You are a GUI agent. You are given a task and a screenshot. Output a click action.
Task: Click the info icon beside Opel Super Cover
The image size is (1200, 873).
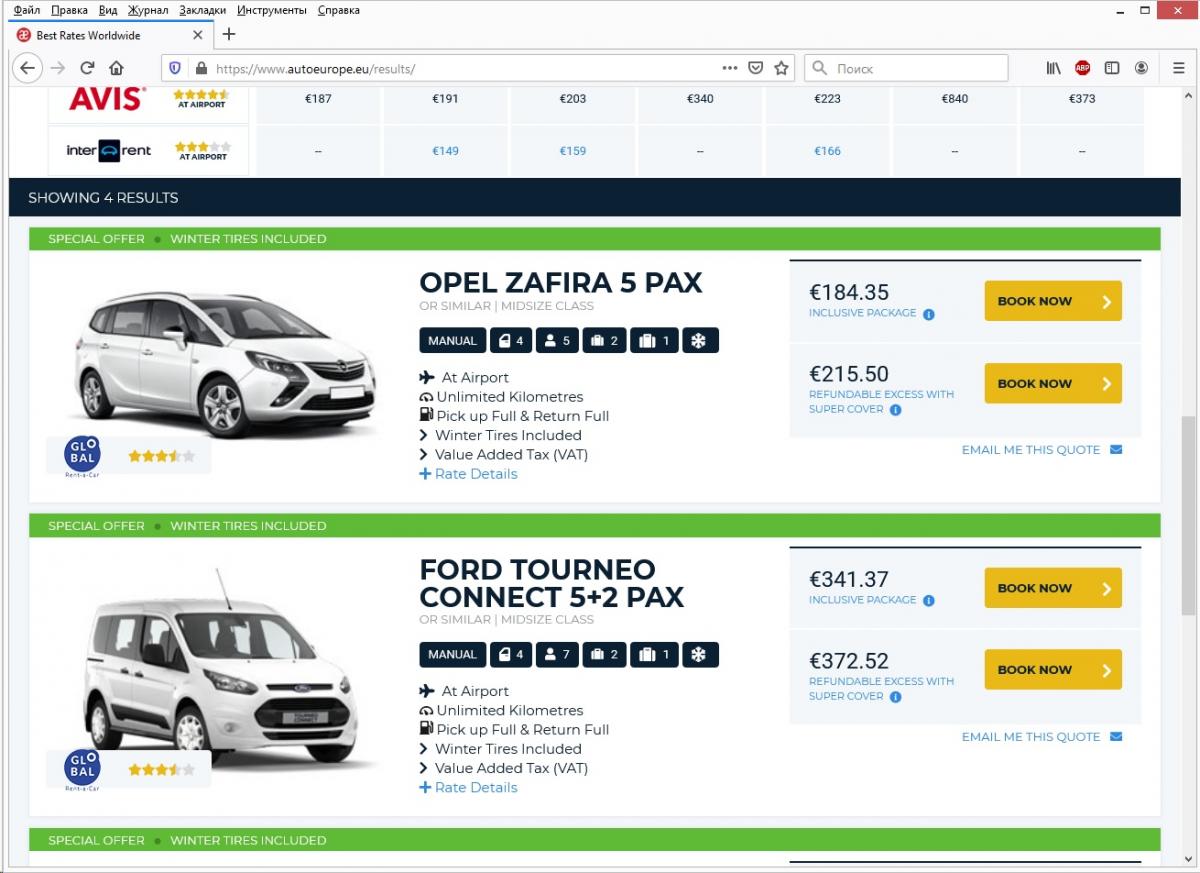pos(895,410)
